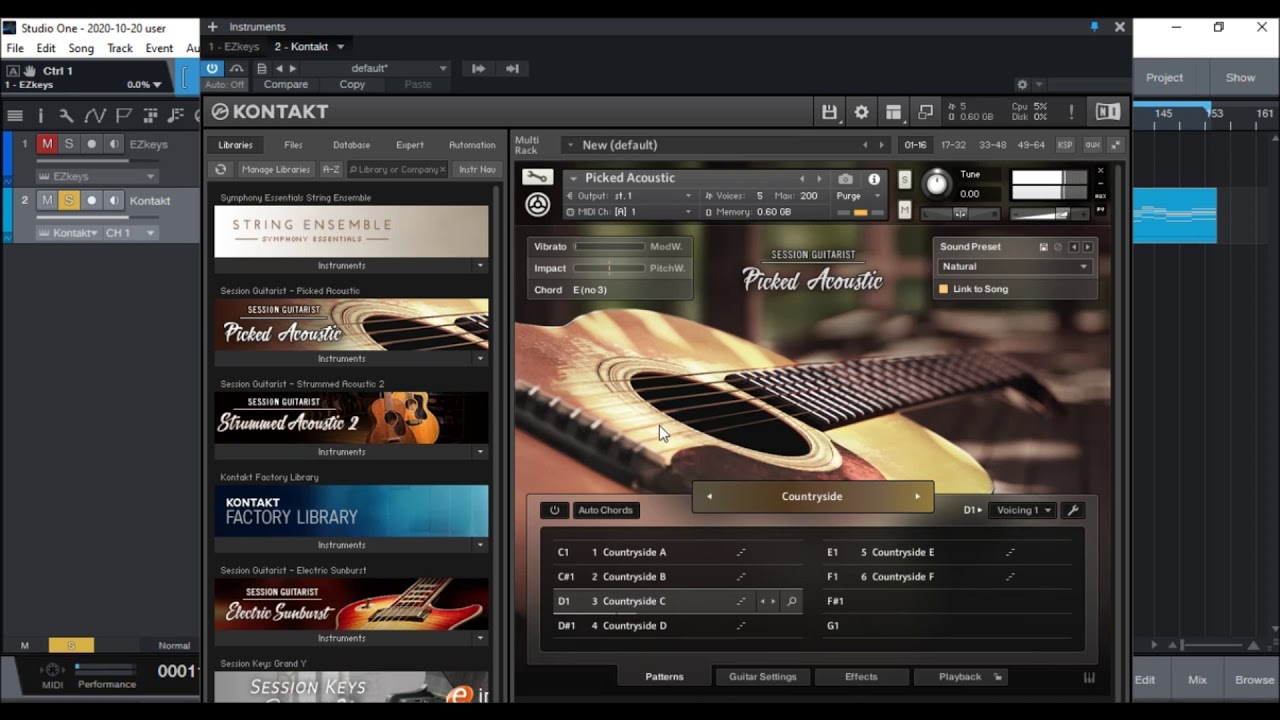Open voicing settings wrench icon
Viewport: 1280px width, 720px height.
pos(1073,510)
